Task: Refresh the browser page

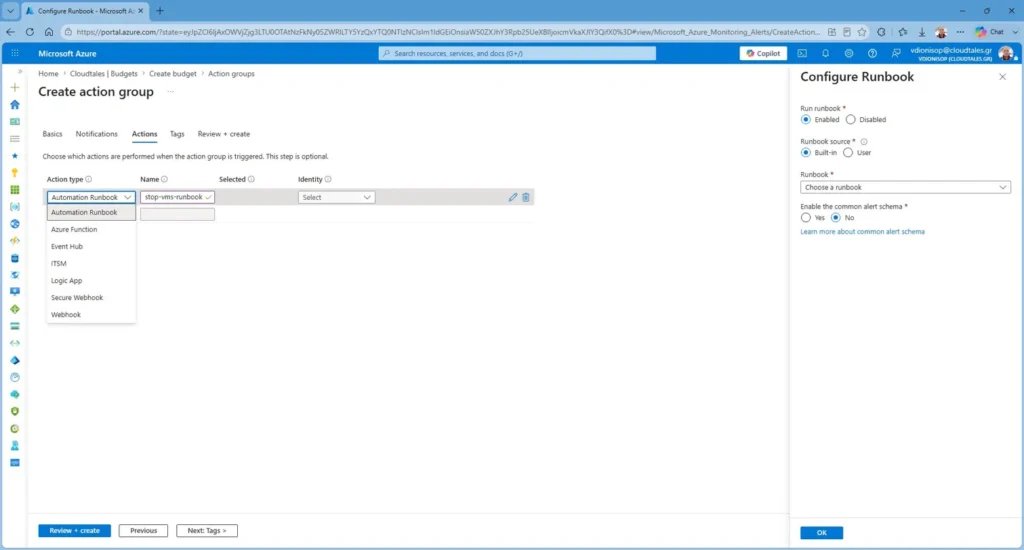Action: (x=29, y=32)
